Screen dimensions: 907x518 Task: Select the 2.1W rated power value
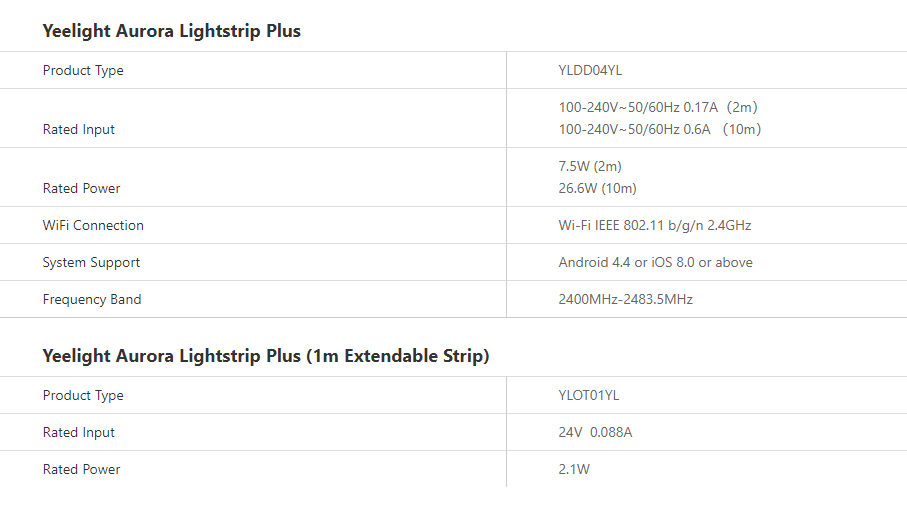tap(574, 469)
